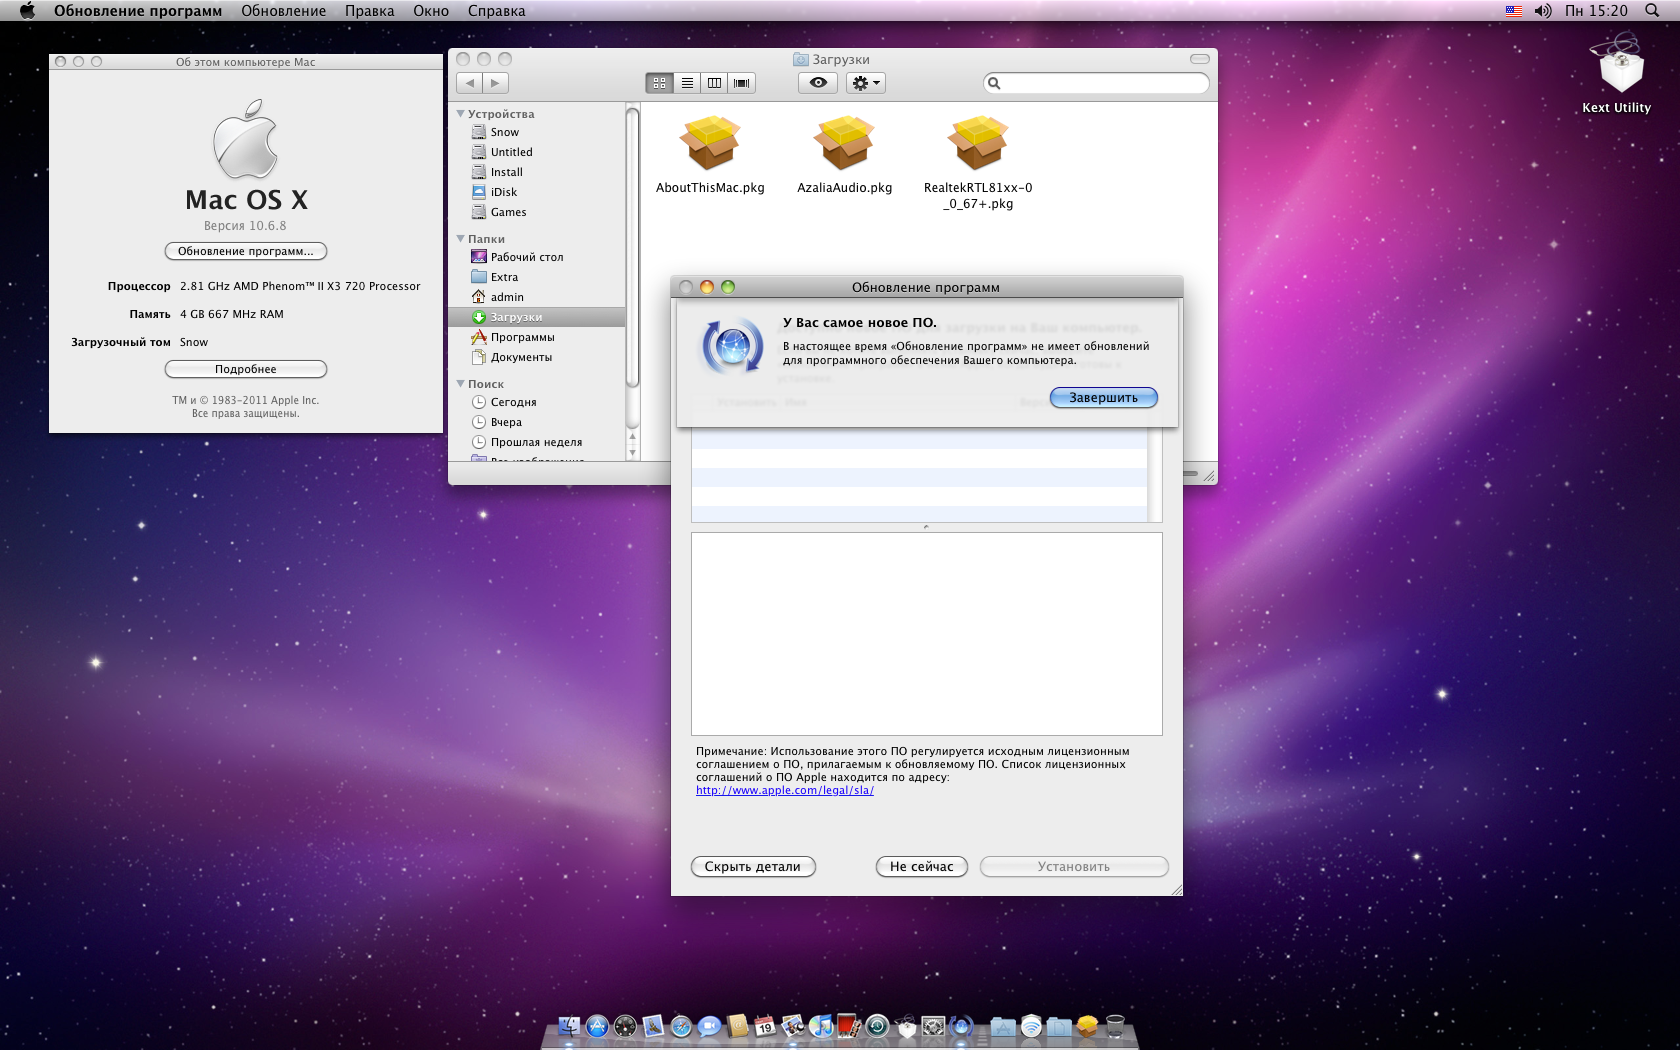The height and width of the screenshot is (1050, 1680).
Task: Open Finder from the Dock
Action: pyautogui.click(x=569, y=1026)
